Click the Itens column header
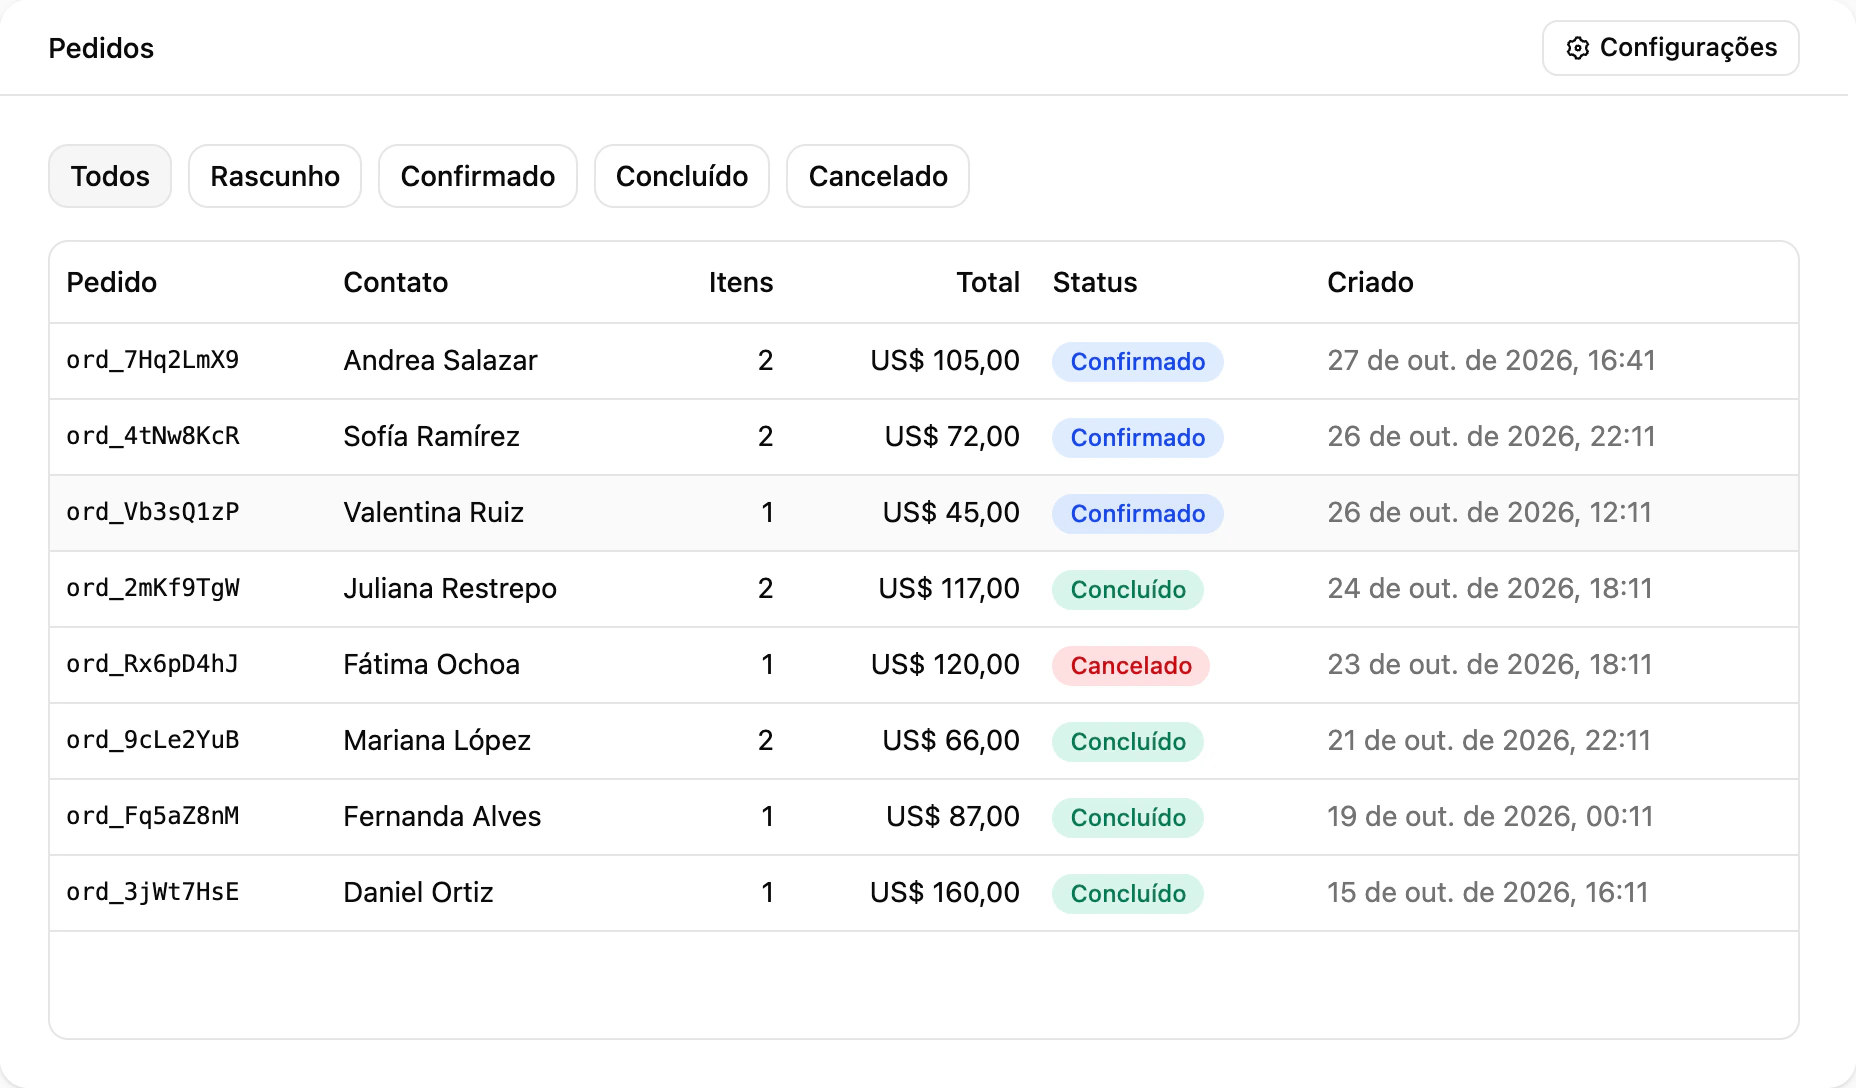 click(x=741, y=282)
